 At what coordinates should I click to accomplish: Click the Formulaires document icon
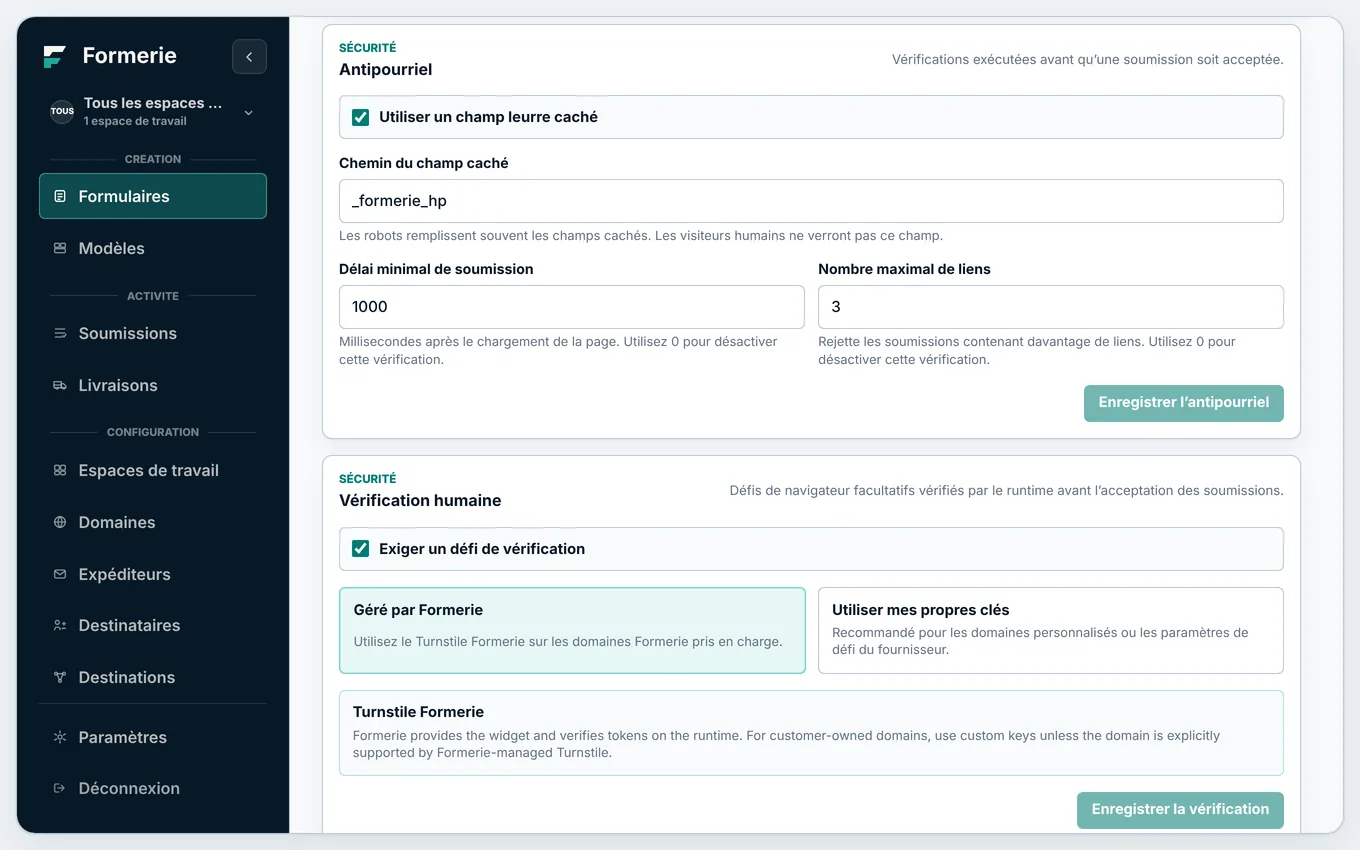click(60, 196)
